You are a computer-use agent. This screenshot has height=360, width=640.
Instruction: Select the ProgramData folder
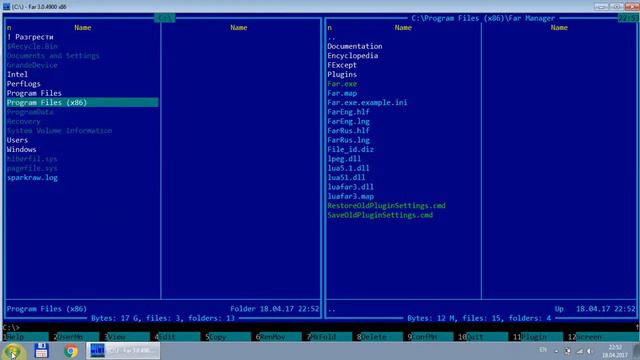(30, 112)
